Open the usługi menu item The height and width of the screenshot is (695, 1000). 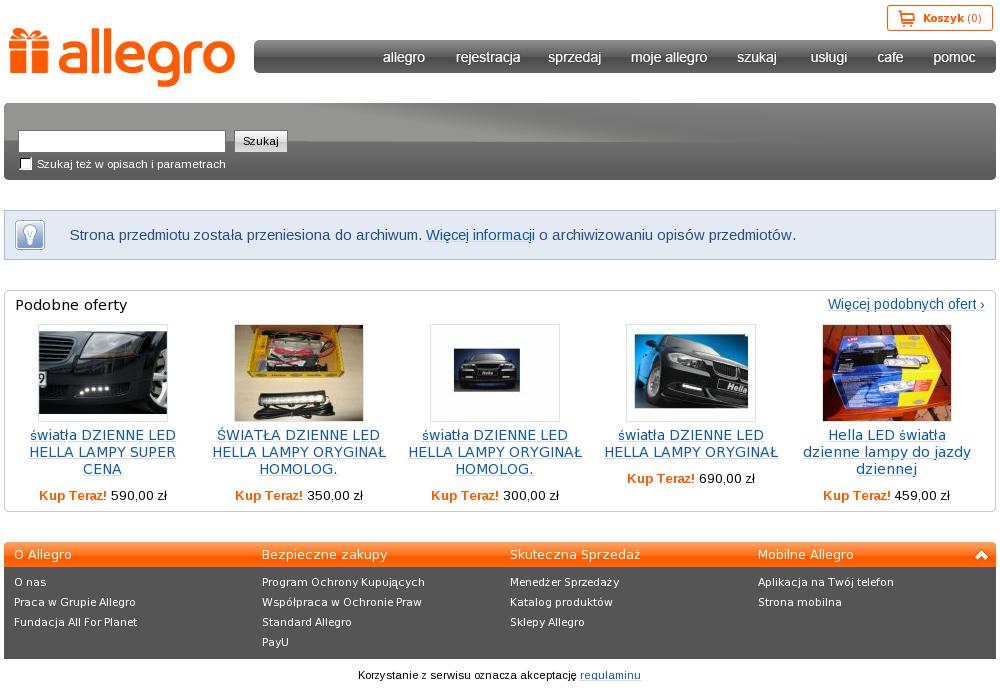(x=828, y=57)
